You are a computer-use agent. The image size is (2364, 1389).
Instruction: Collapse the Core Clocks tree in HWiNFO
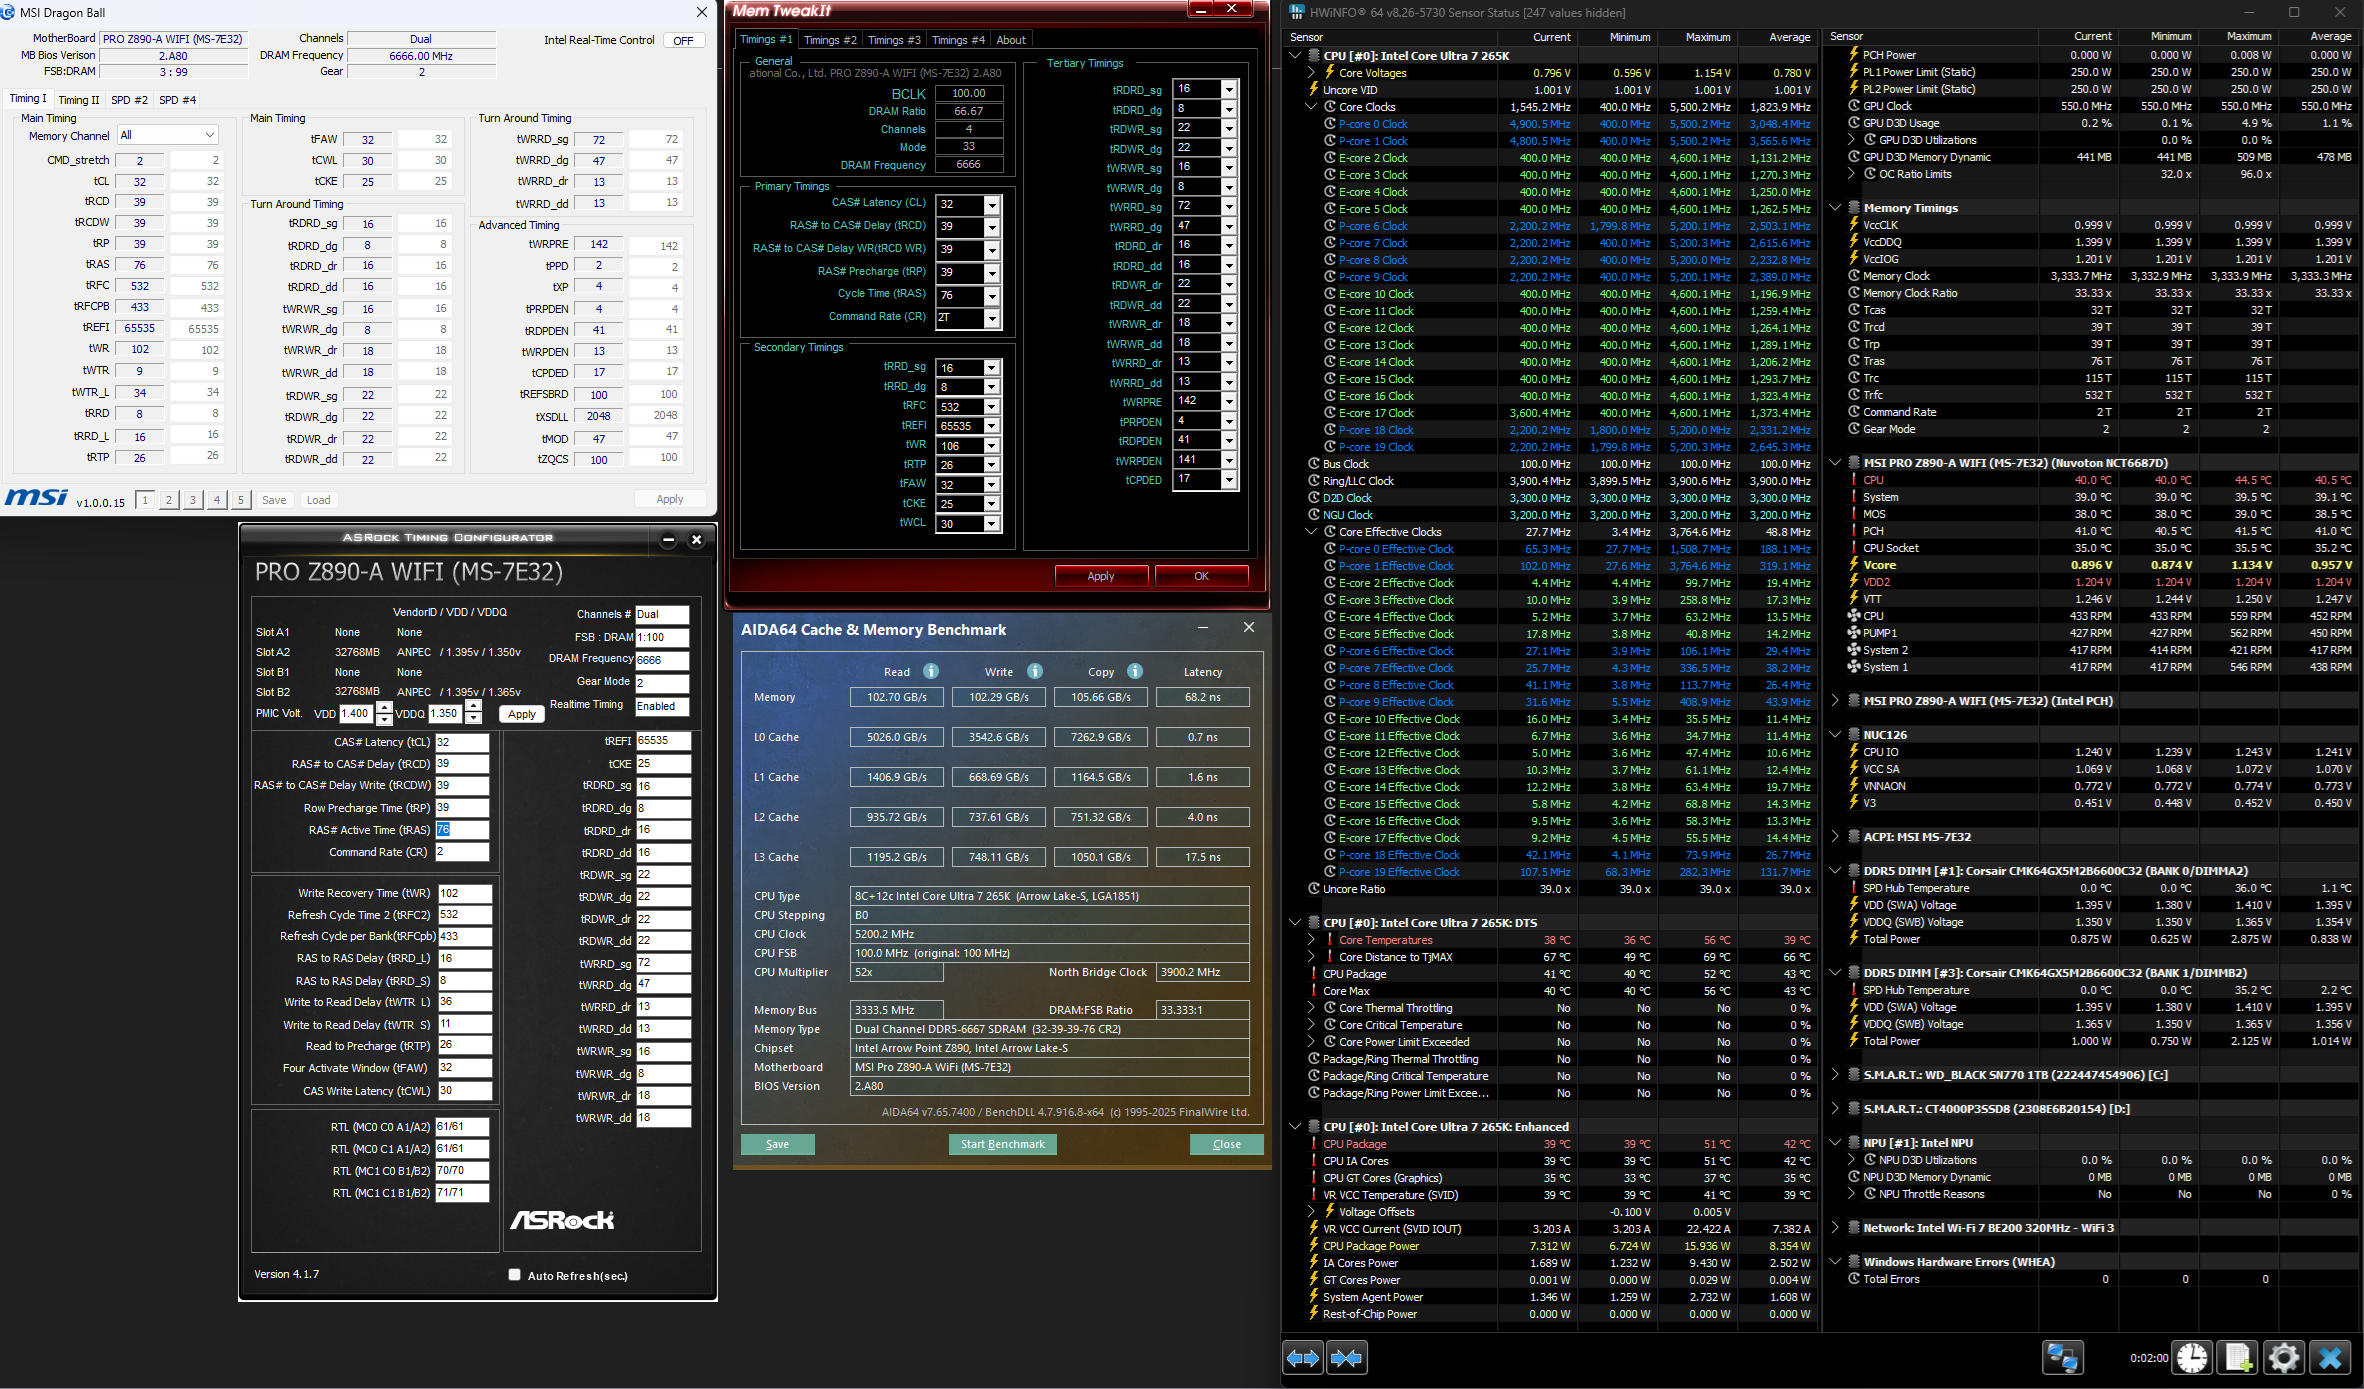(1312, 107)
